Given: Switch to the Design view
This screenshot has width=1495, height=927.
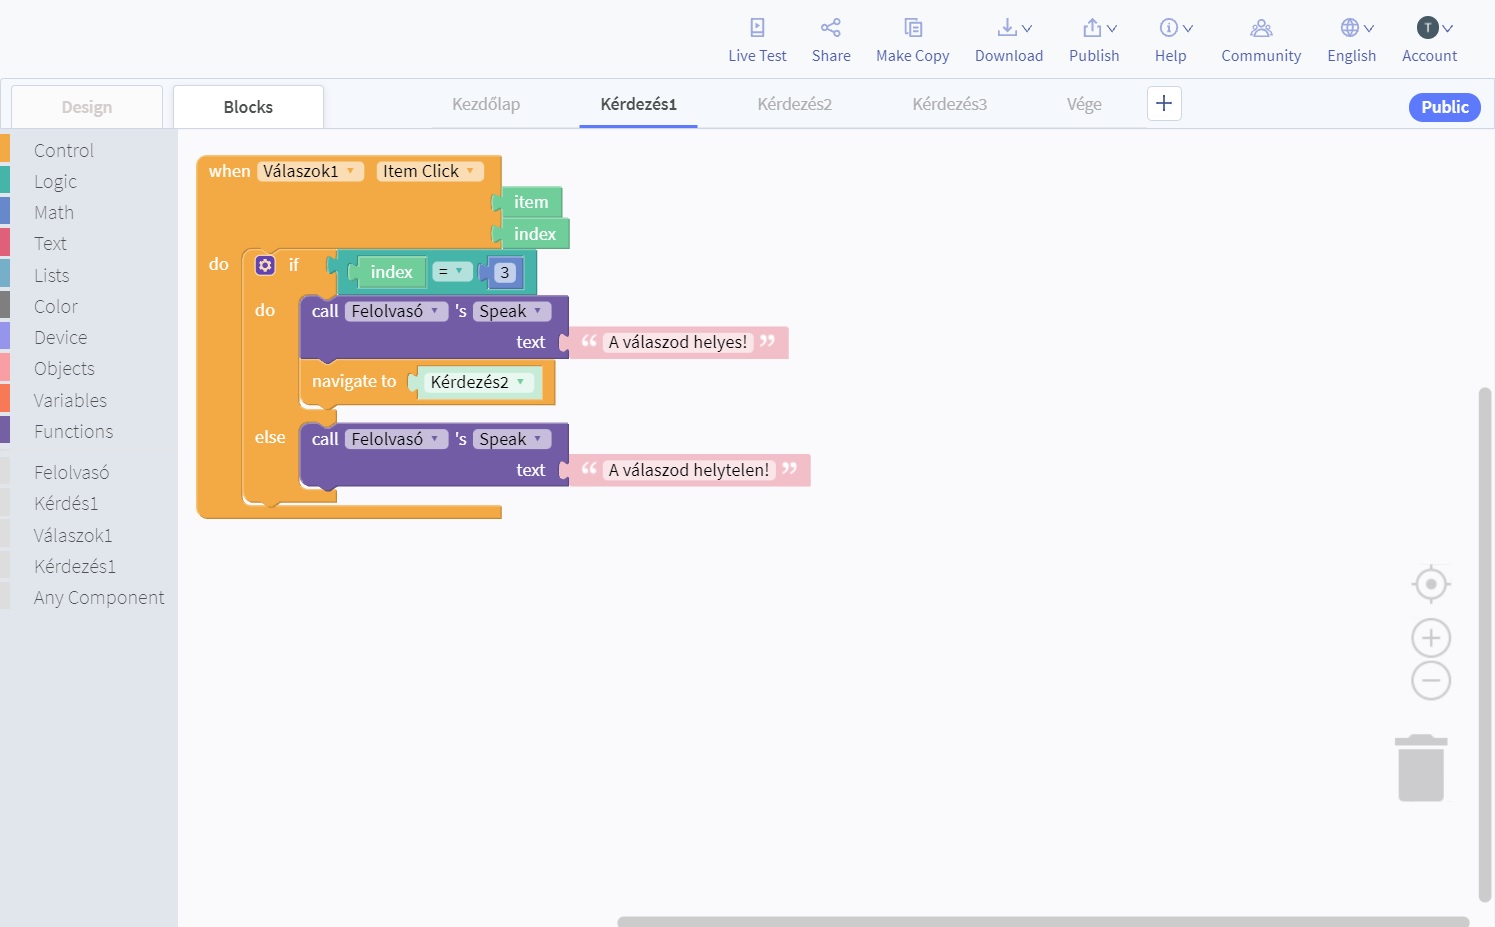Looking at the screenshot, I should [87, 107].
